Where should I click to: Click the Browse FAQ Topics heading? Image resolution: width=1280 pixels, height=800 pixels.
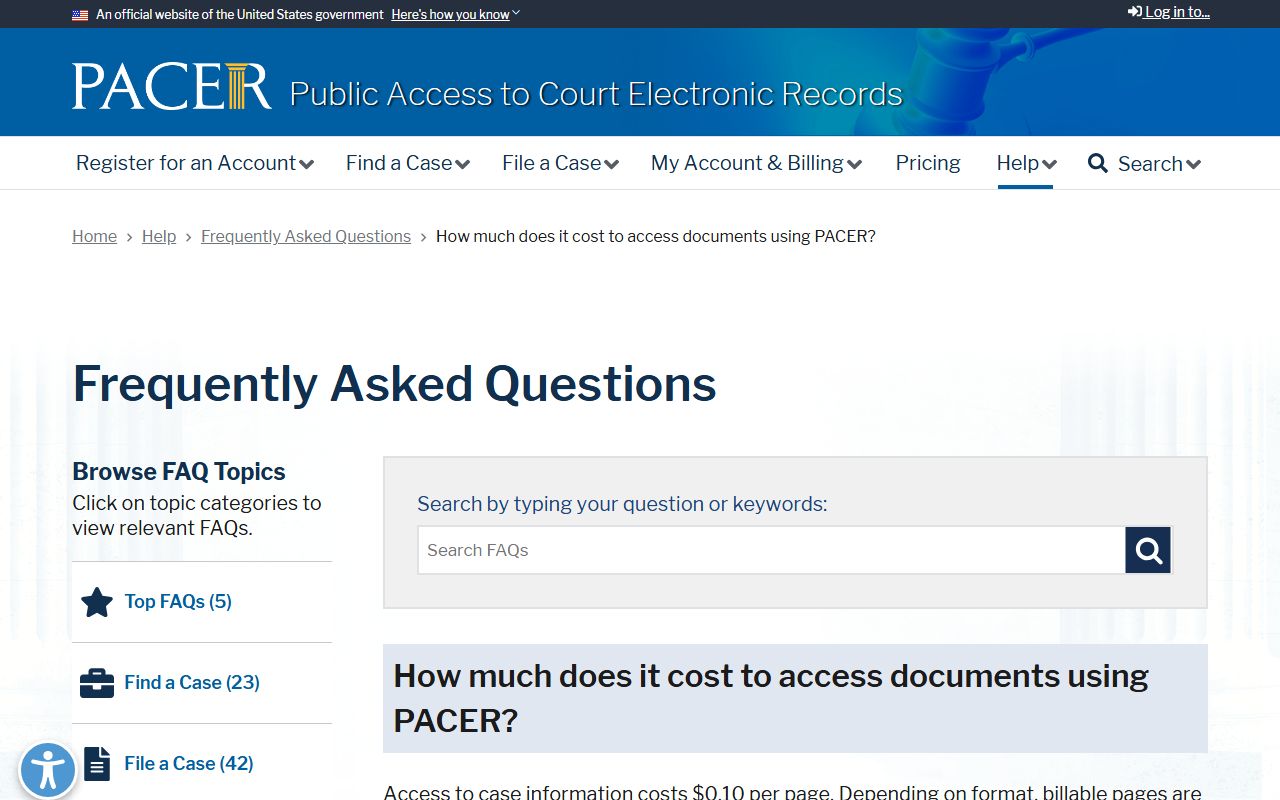(179, 471)
